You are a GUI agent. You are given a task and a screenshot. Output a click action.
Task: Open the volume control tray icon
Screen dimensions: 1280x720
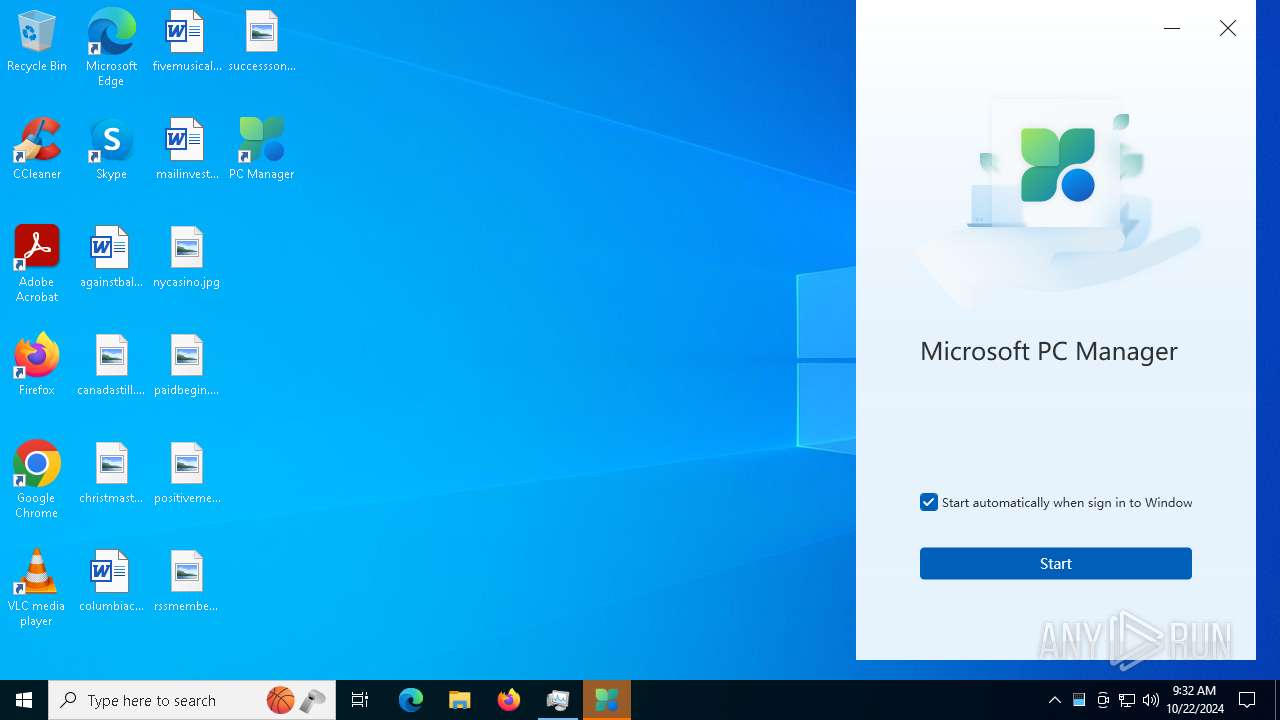click(1151, 700)
